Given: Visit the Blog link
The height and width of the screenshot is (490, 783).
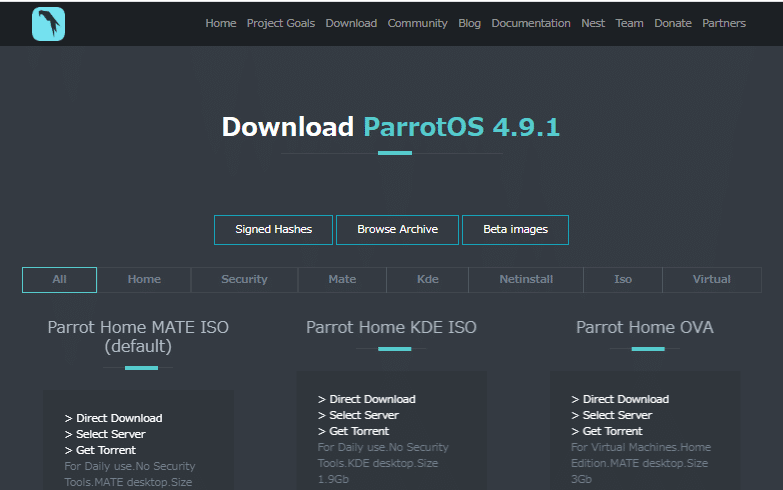Looking at the screenshot, I should (x=469, y=23).
